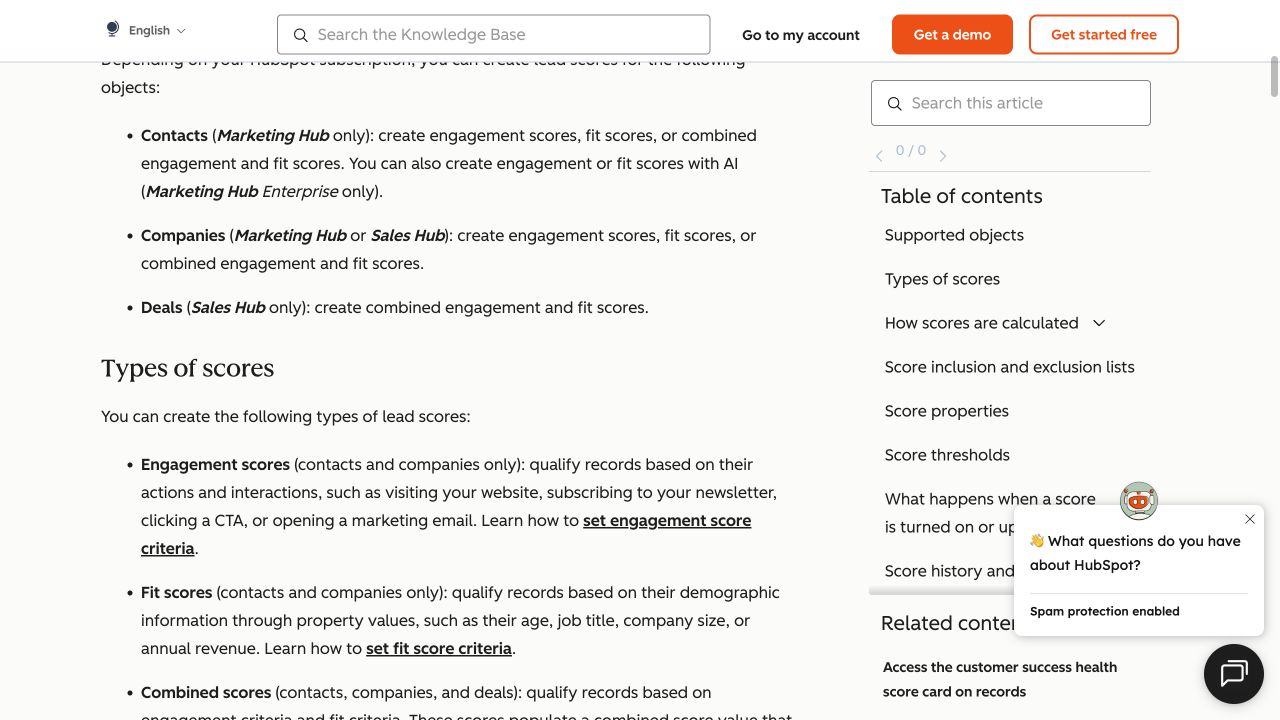Jump to Score thresholds section
This screenshot has width=1280, height=720.
pos(947,455)
